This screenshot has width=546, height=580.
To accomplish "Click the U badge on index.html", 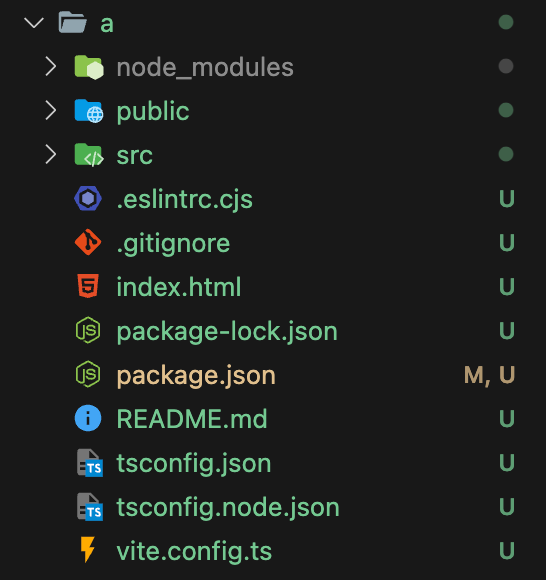I will [507, 286].
